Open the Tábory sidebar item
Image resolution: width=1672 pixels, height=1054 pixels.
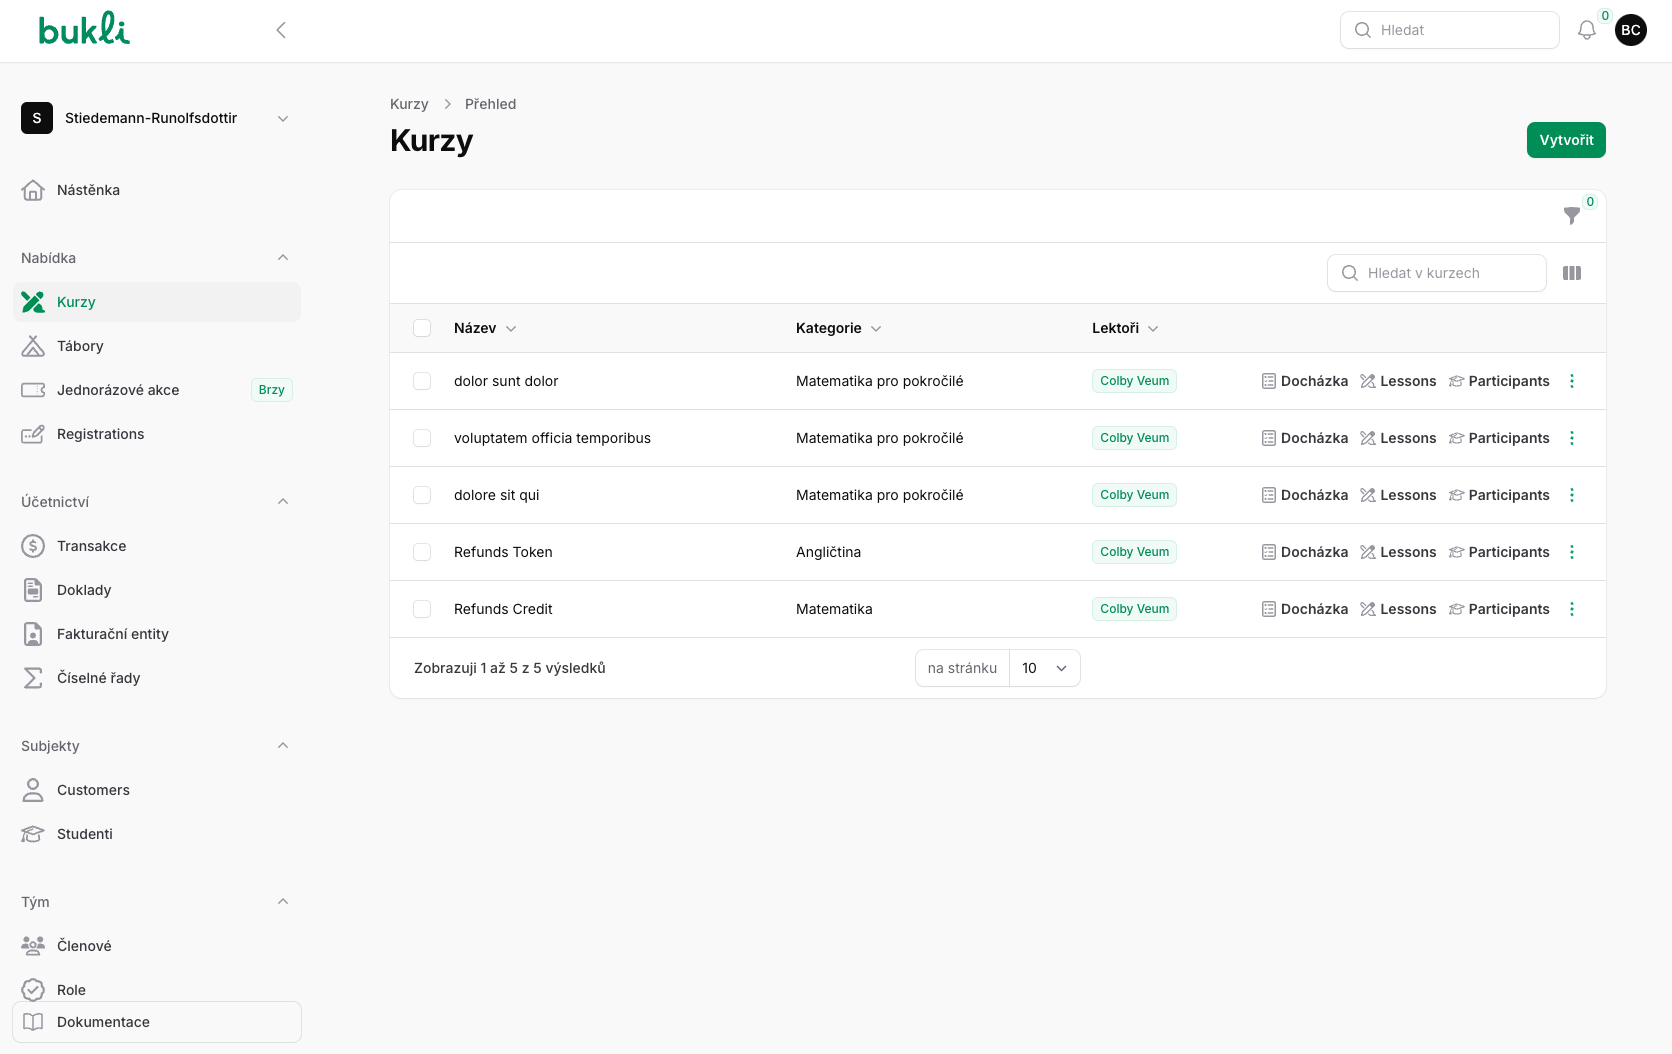tap(81, 346)
